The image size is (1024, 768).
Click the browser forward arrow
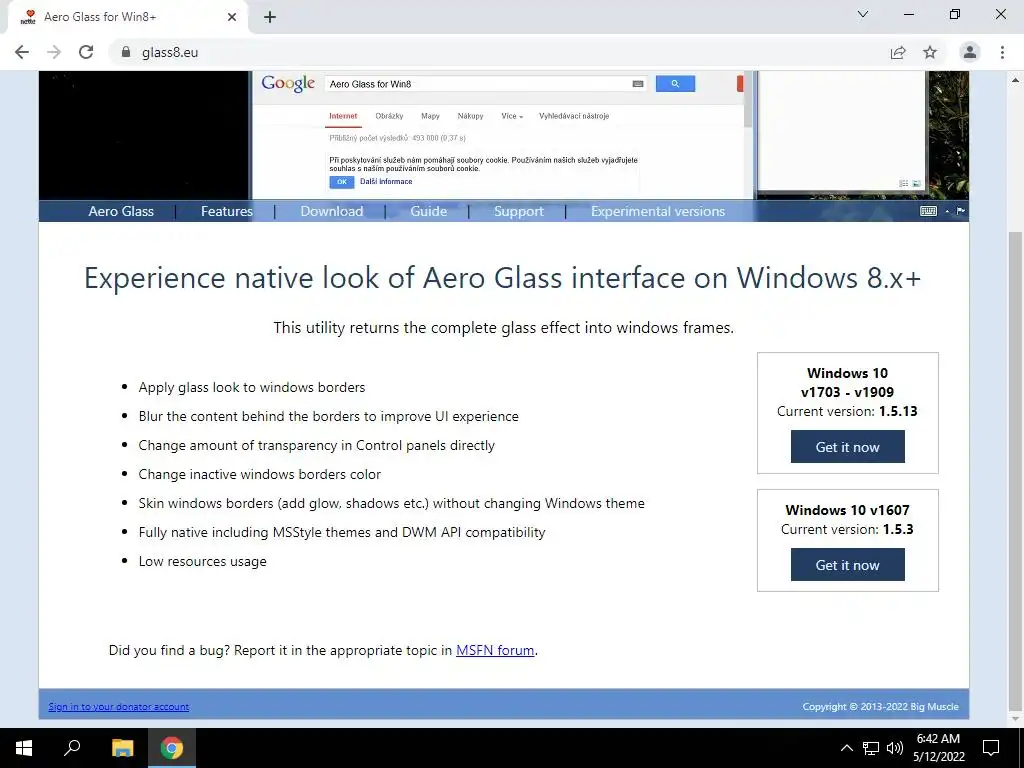[x=54, y=52]
